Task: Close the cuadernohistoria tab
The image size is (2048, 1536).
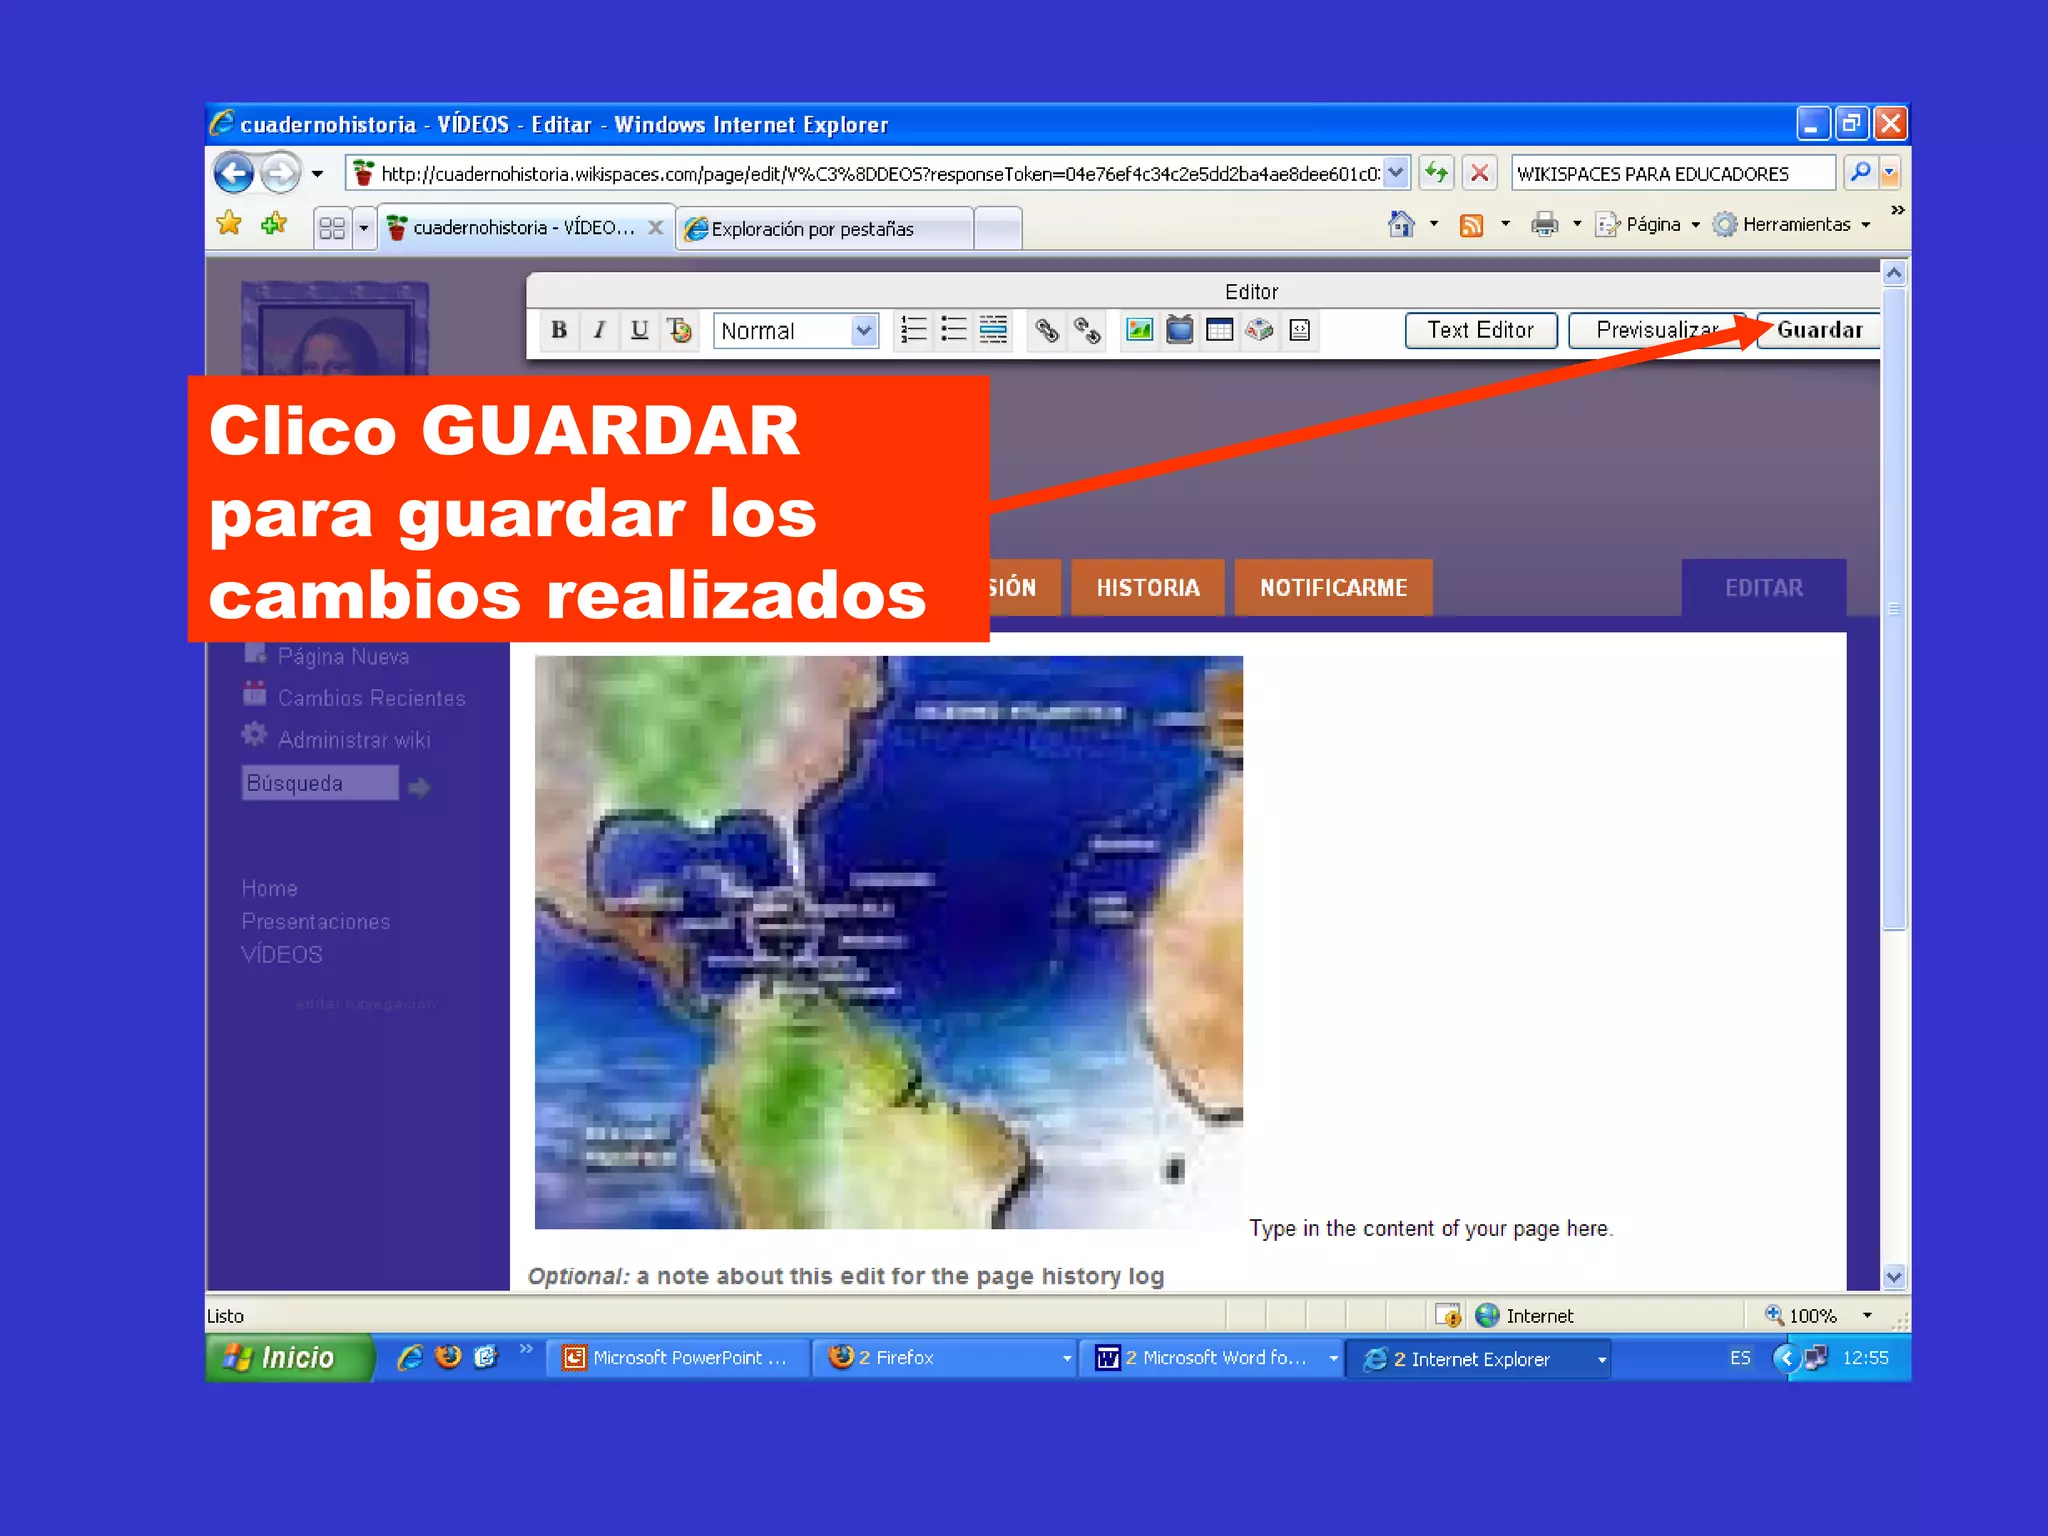Action: tap(655, 227)
